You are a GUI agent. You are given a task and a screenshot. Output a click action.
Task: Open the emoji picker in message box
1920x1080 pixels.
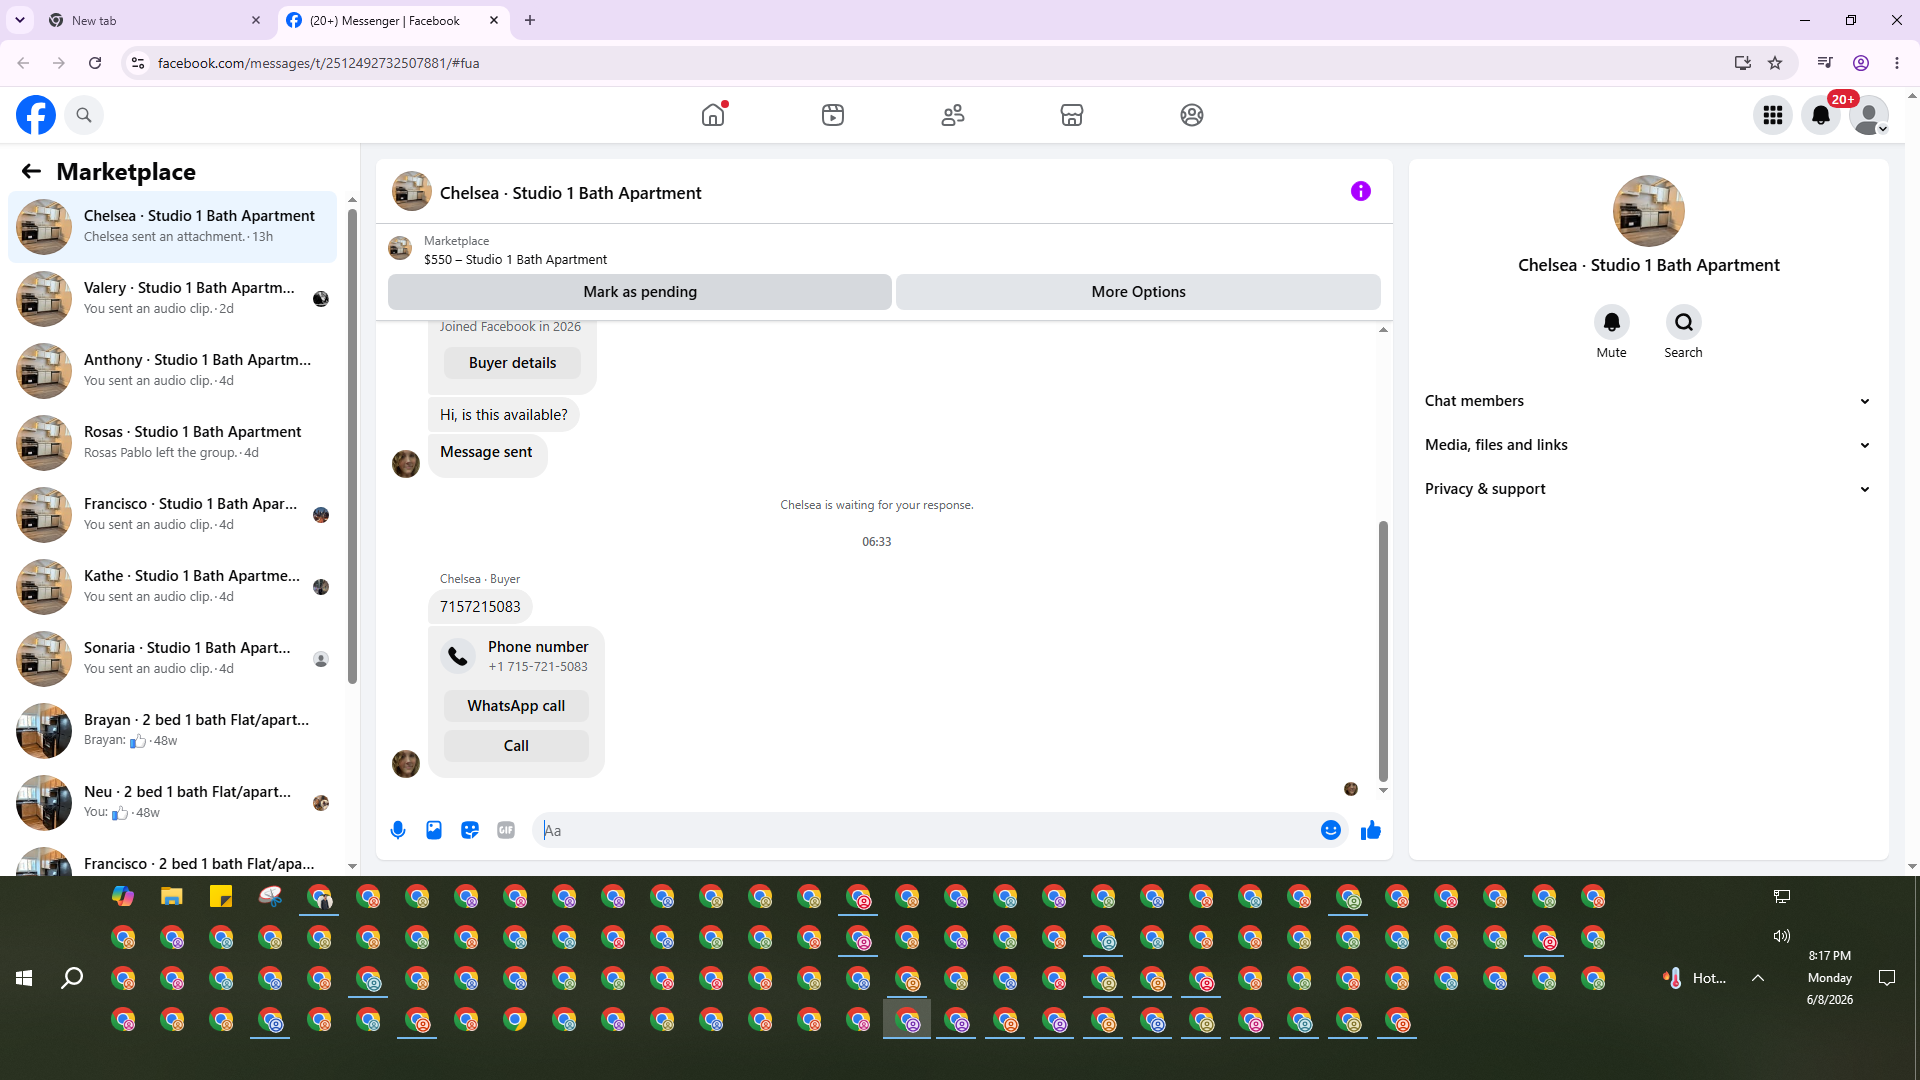coord(1331,830)
